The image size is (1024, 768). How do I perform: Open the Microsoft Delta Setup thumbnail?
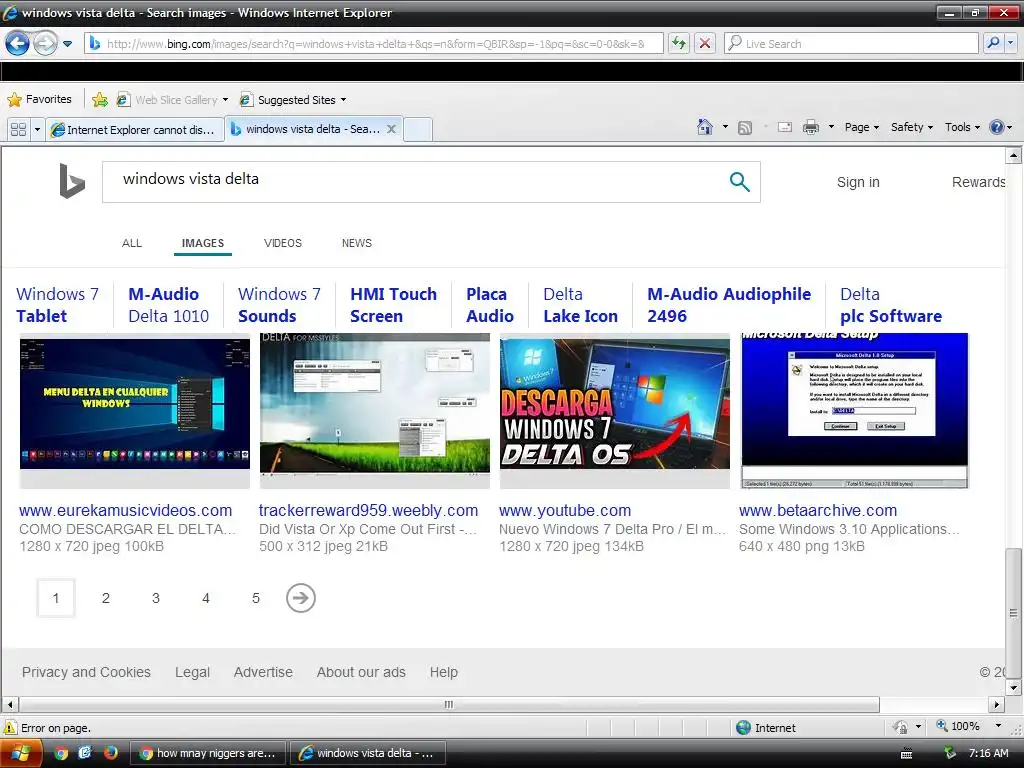point(854,411)
